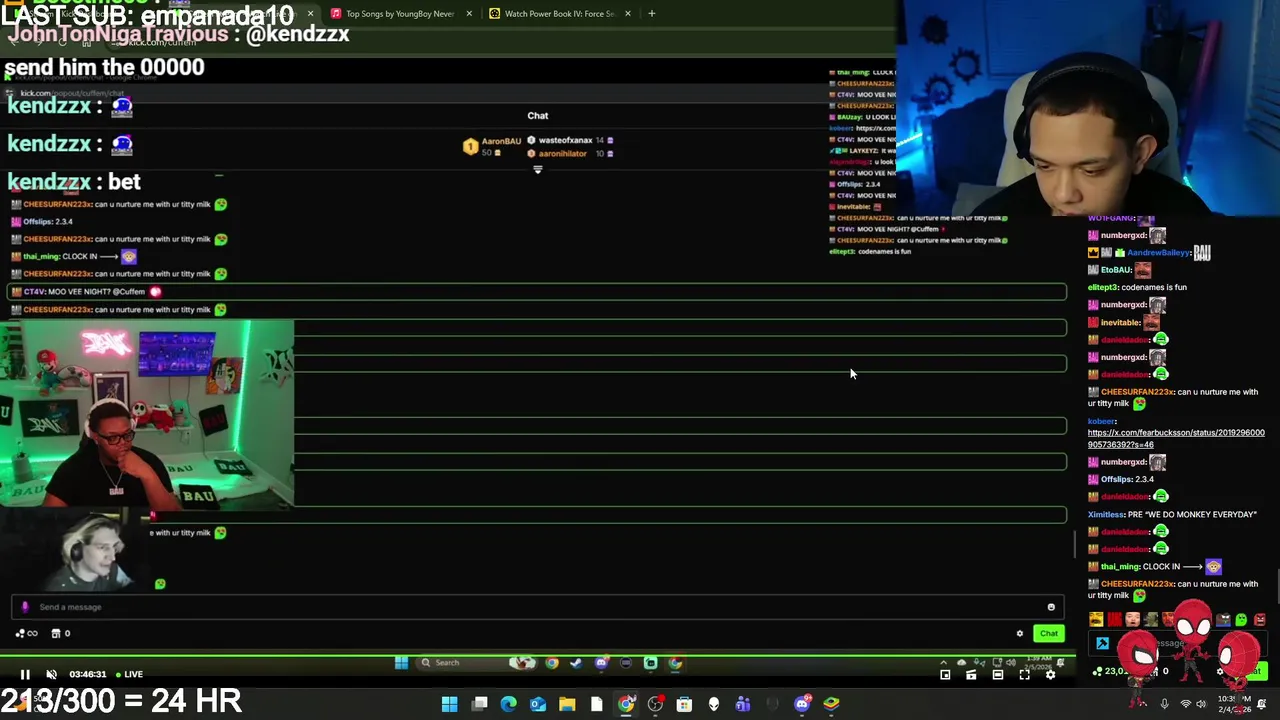The height and width of the screenshot is (720, 1280).
Task: Pause the live stream video
Action: pyautogui.click(x=25, y=674)
